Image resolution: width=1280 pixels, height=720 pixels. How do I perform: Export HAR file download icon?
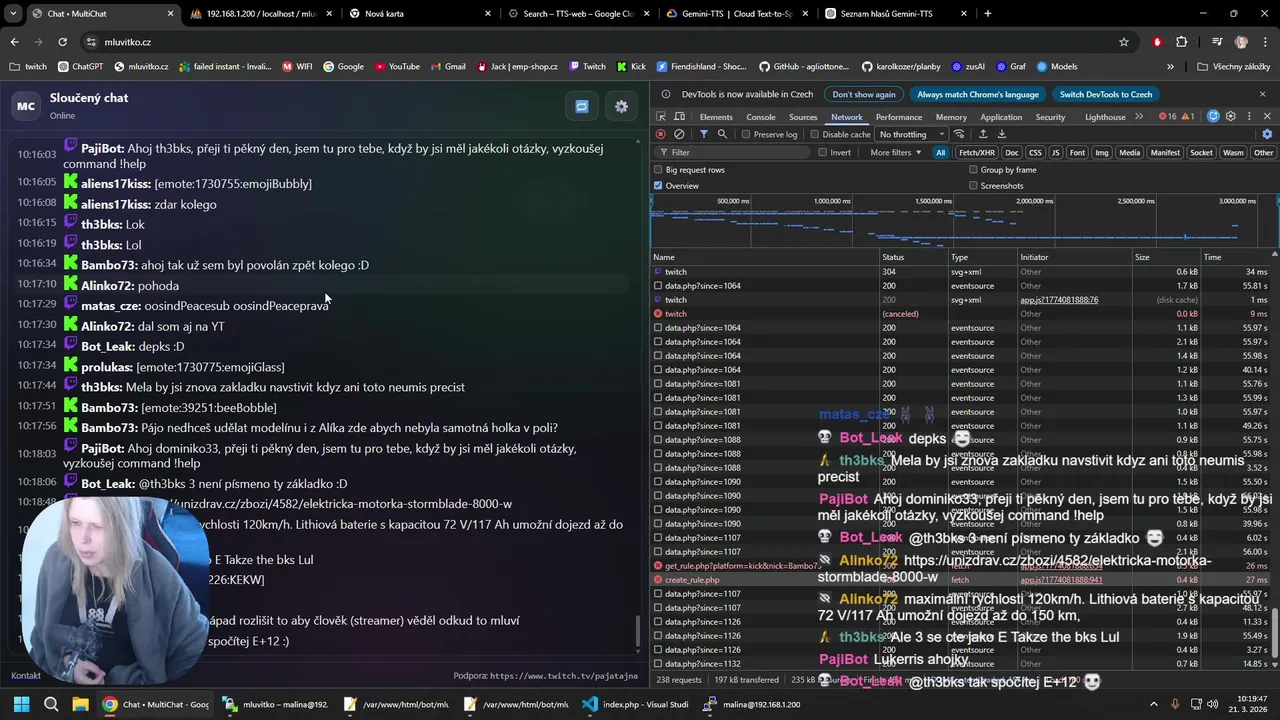tap(1001, 134)
